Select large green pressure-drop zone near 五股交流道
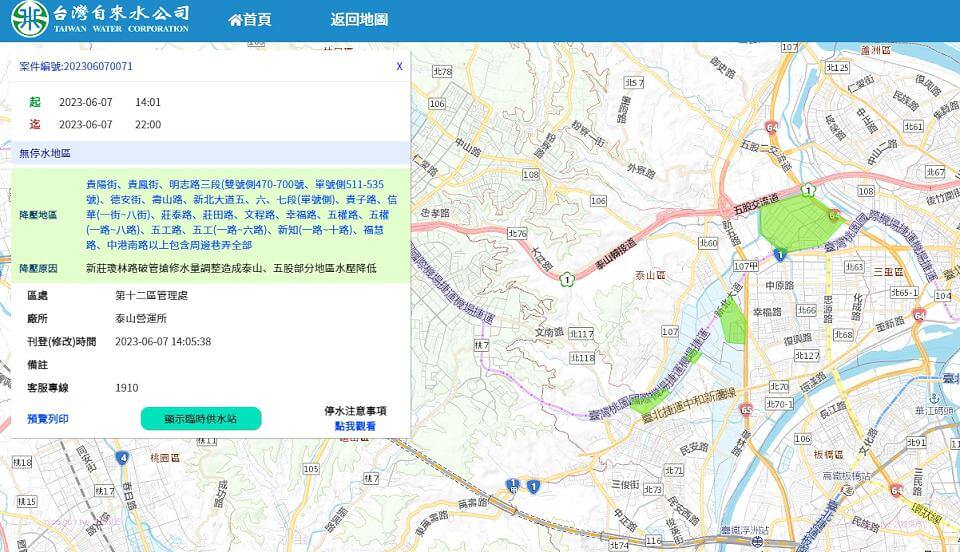The width and height of the screenshot is (960, 552). tap(798, 219)
